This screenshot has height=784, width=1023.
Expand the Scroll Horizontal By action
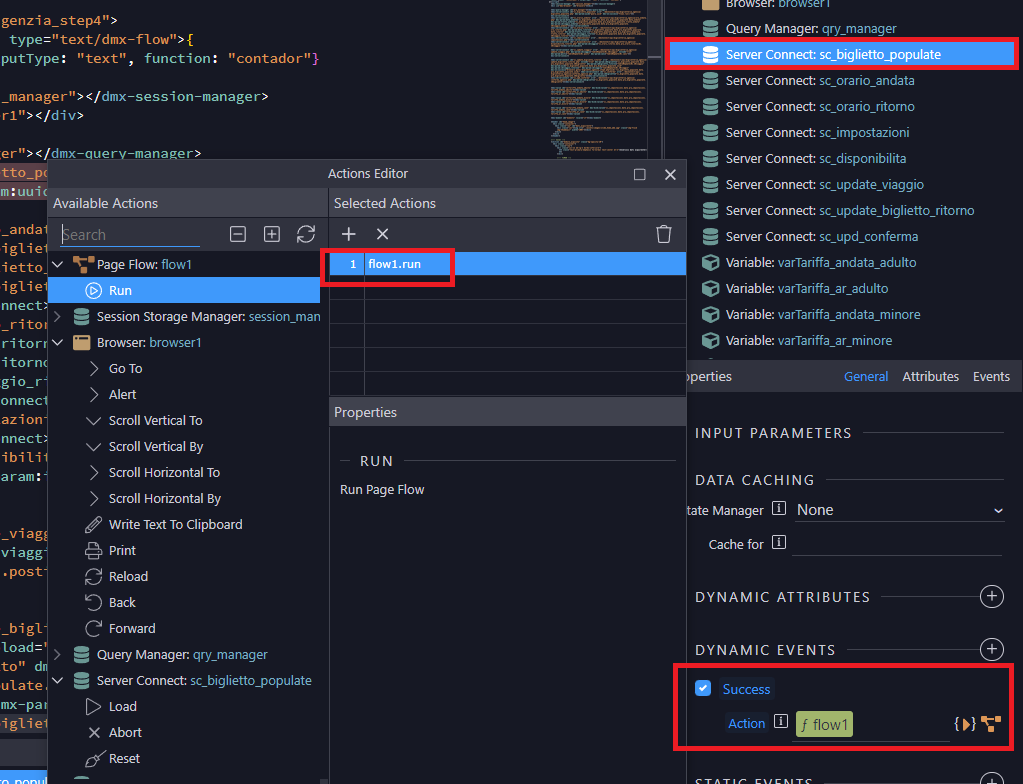[94, 498]
